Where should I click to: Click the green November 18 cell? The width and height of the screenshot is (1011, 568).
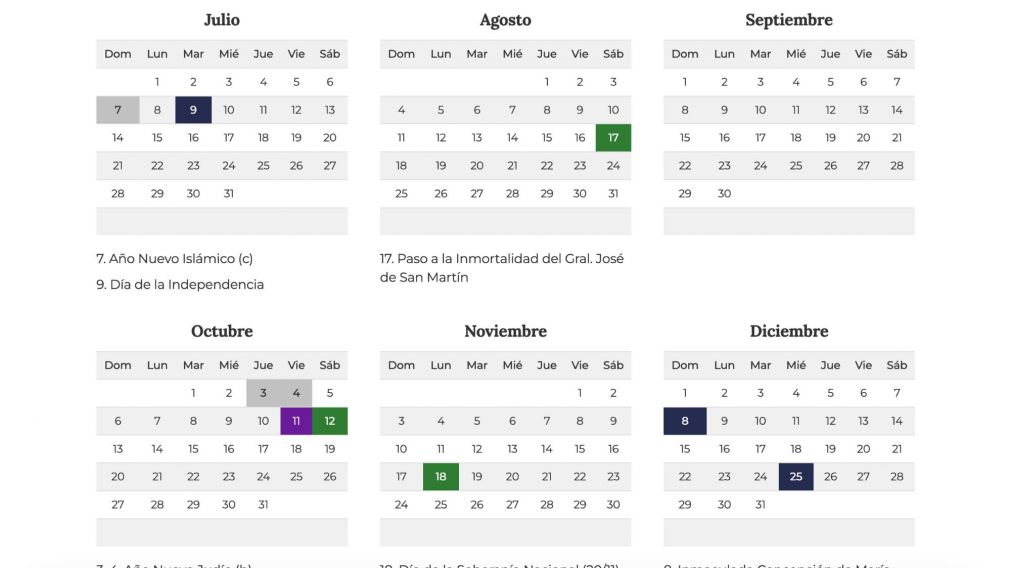coord(441,477)
